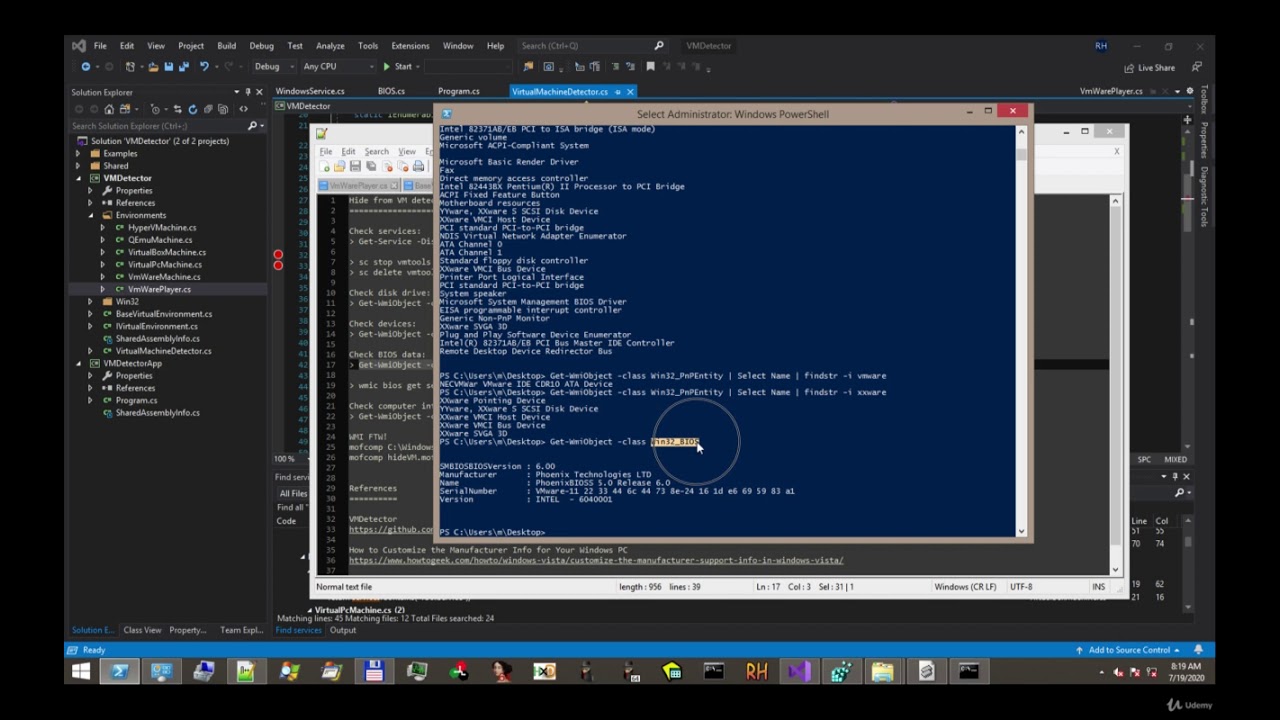Toggle the breakpoint on line 33
The width and height of the screenshot is (1280, 720).
point(278,266)
